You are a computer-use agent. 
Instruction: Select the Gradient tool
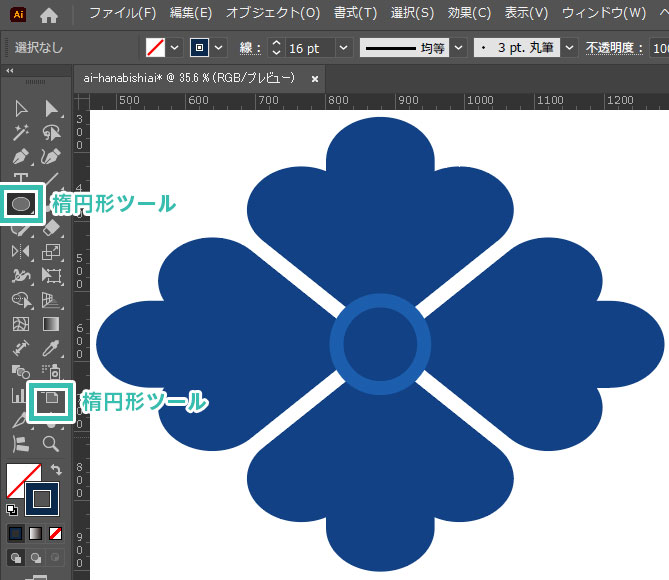click(x=52, y=323)
